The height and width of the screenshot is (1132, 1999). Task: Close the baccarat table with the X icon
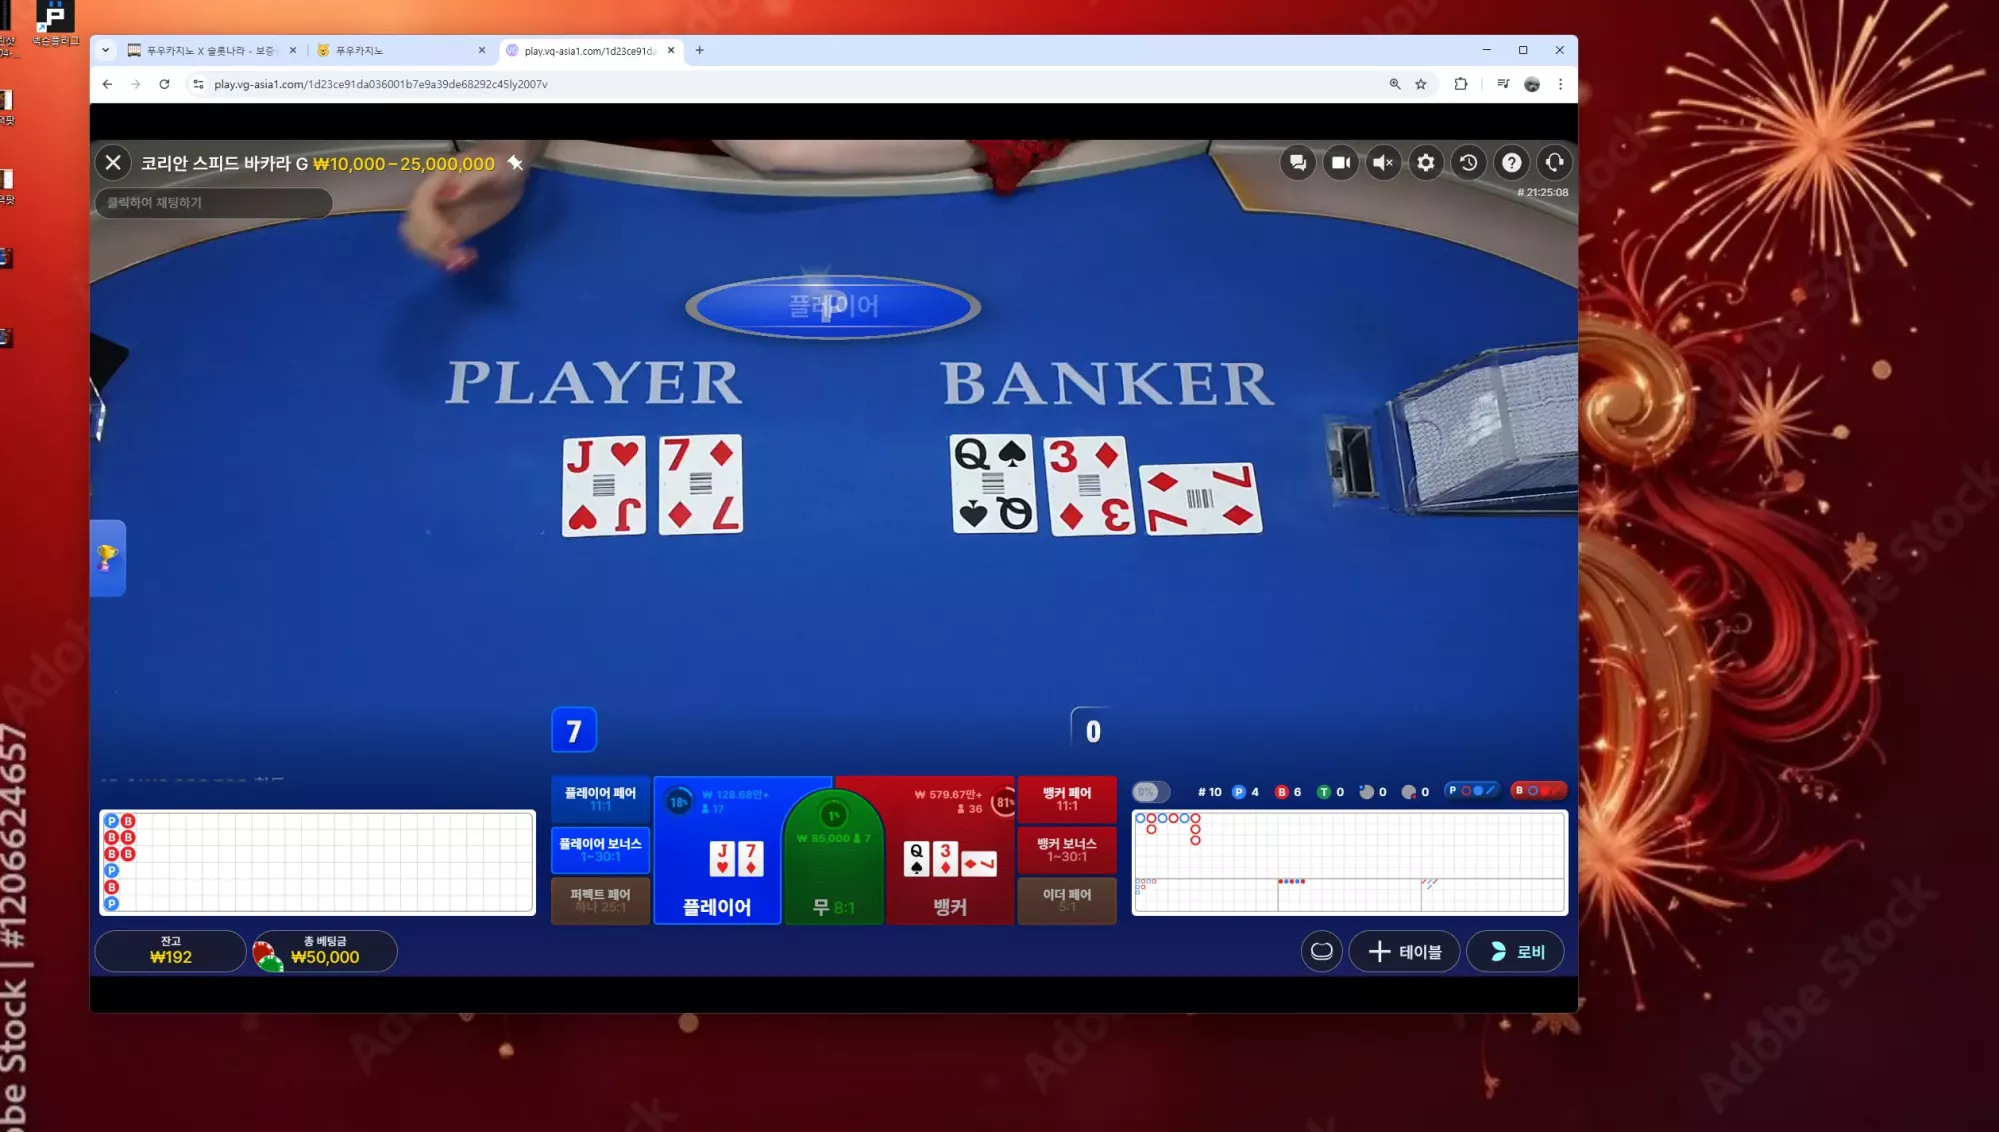(x=113, y=163)
